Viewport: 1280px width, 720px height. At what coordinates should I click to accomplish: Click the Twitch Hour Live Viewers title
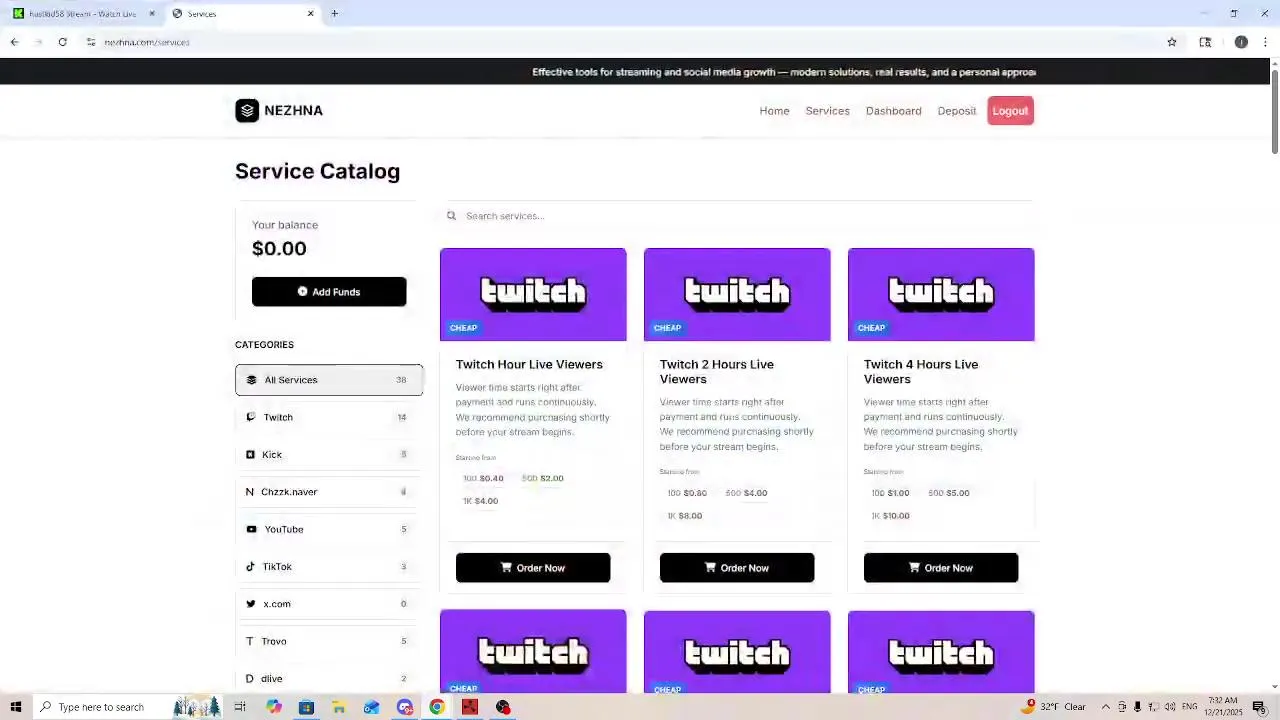(x=529, y=365)
